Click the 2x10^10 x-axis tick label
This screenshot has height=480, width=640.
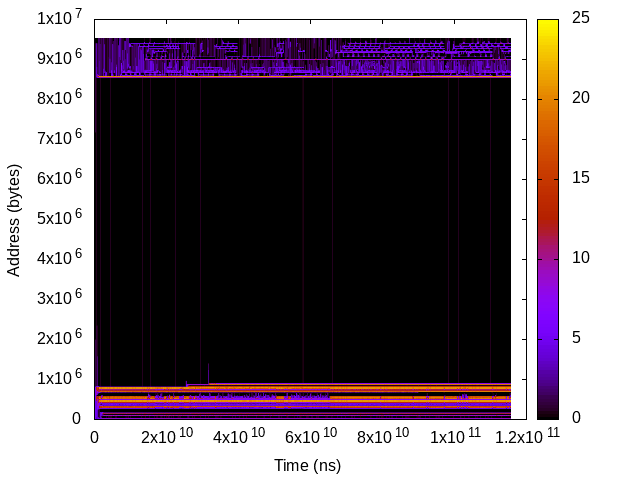(165, 437)
